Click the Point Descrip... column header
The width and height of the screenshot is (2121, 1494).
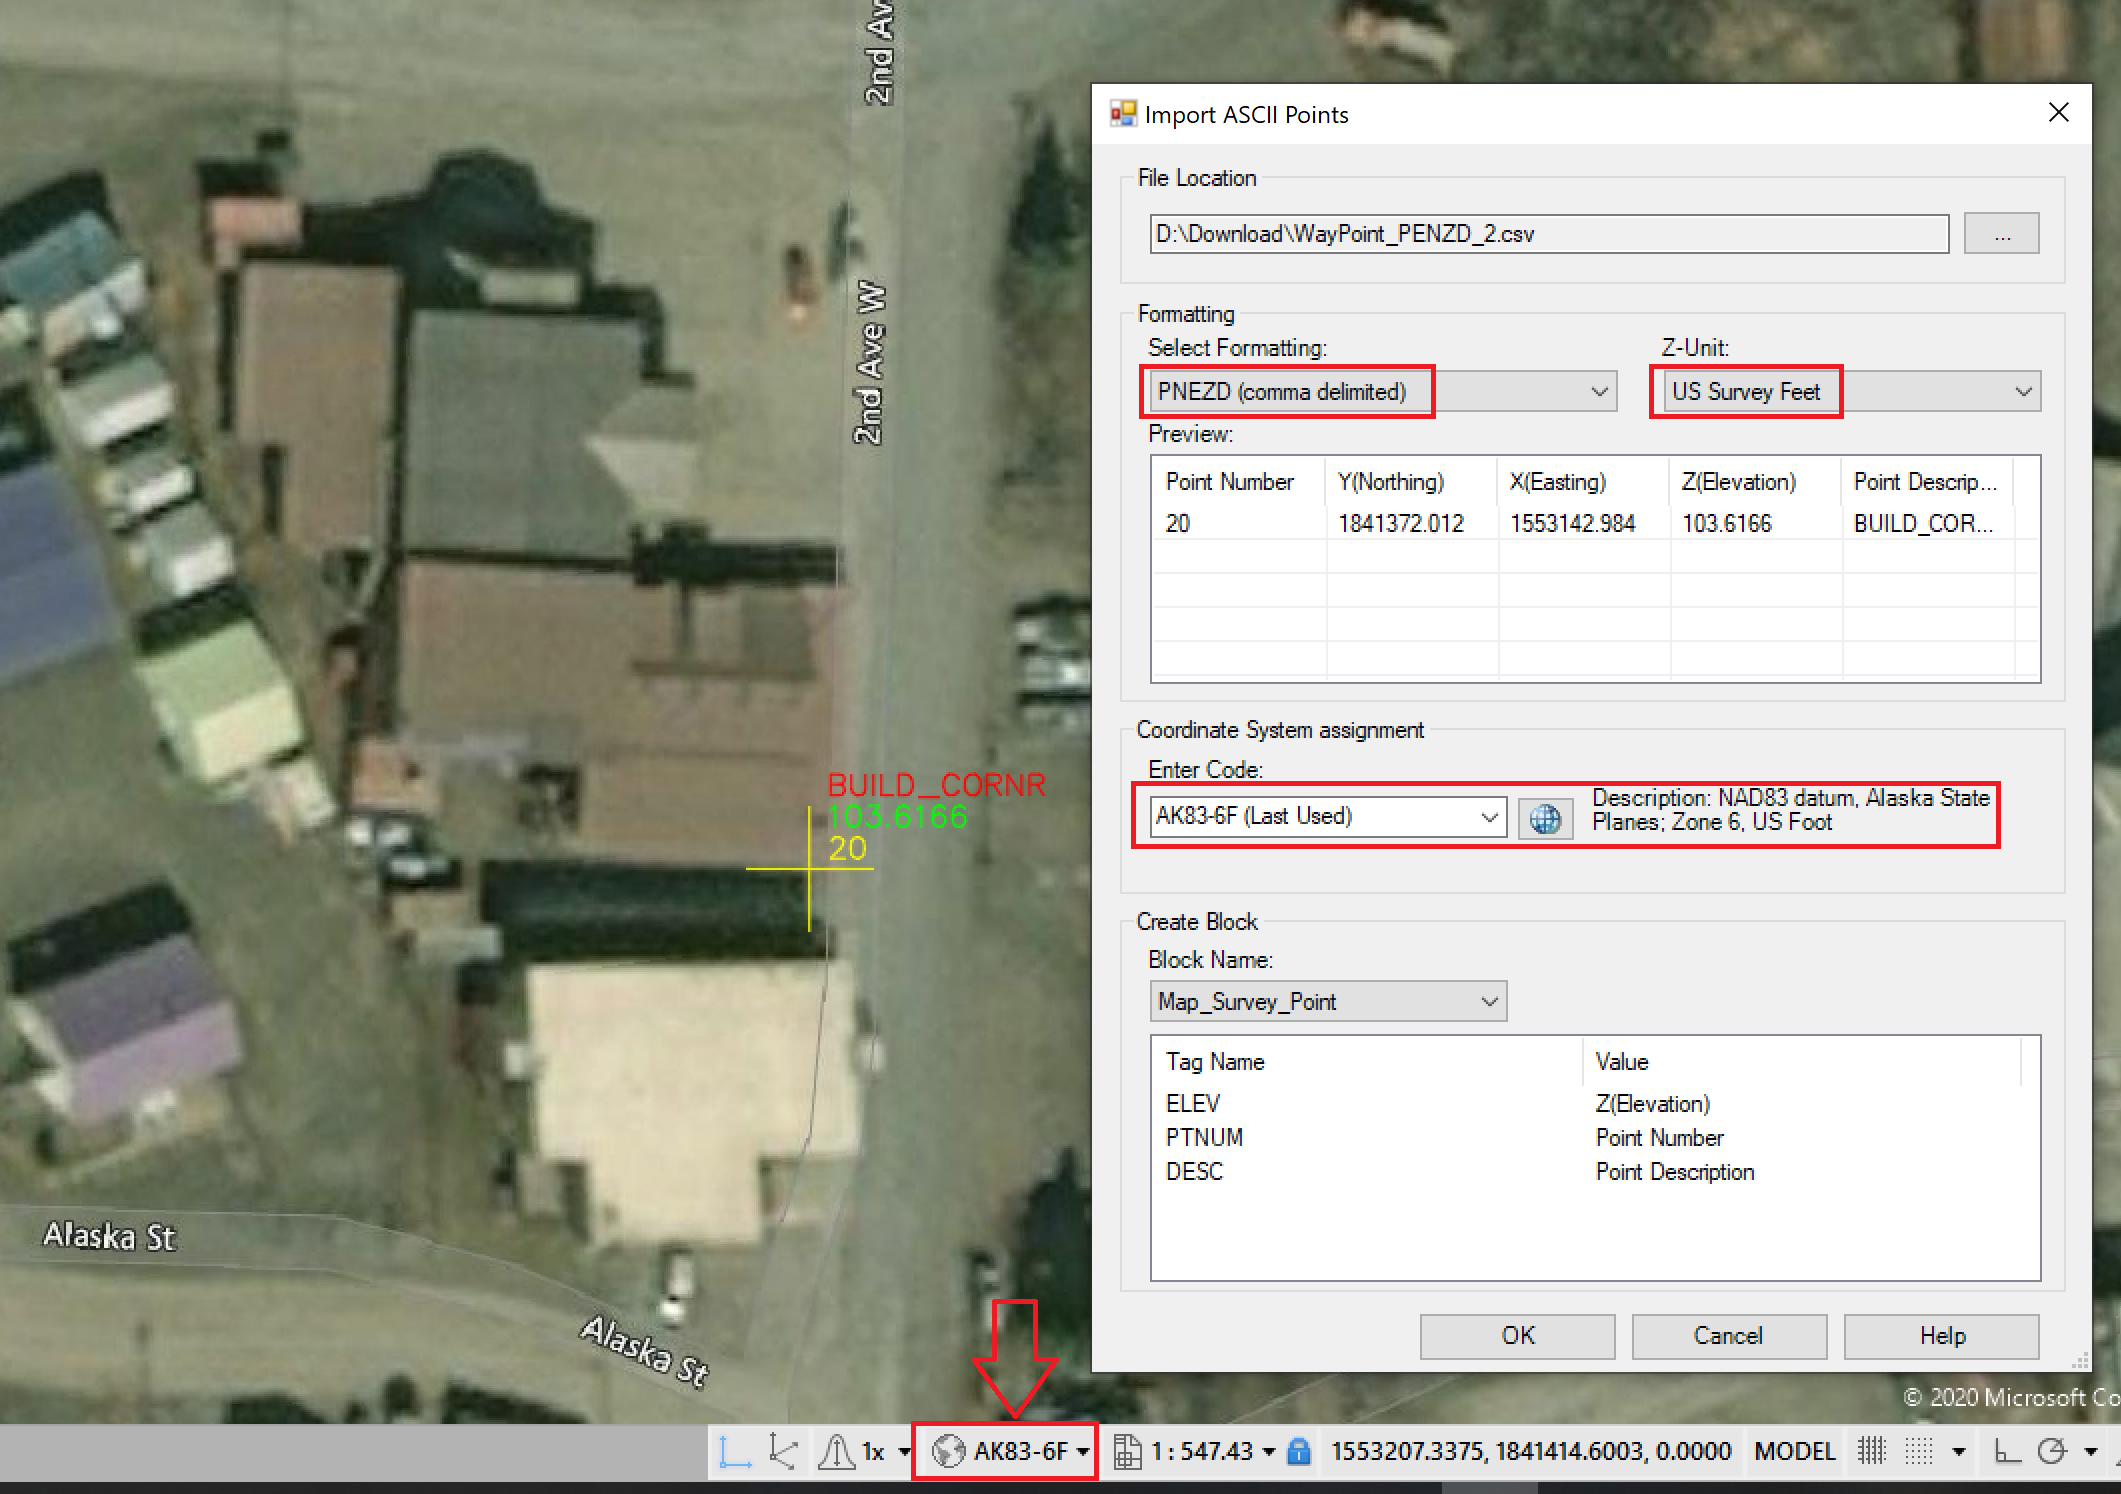(x=1927, y=482)
